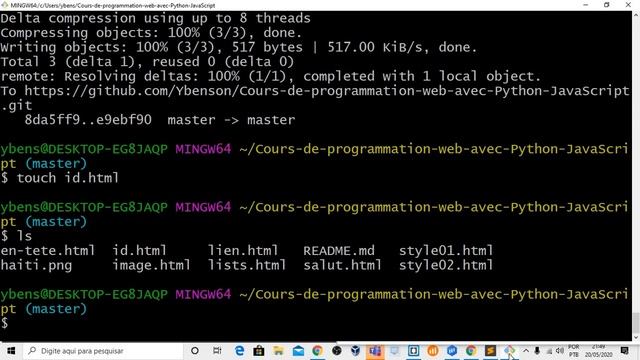Image resolution: width=640 pixels, height=360 pixels.
Task: Click the '8da5ff9..e9ebf90' commit range text
Action: click(88, 120)
